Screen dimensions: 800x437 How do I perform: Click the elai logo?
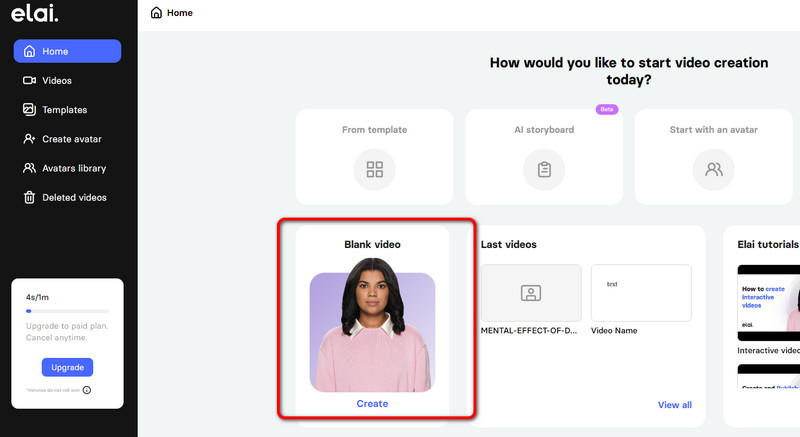click(x=35, y=14)
